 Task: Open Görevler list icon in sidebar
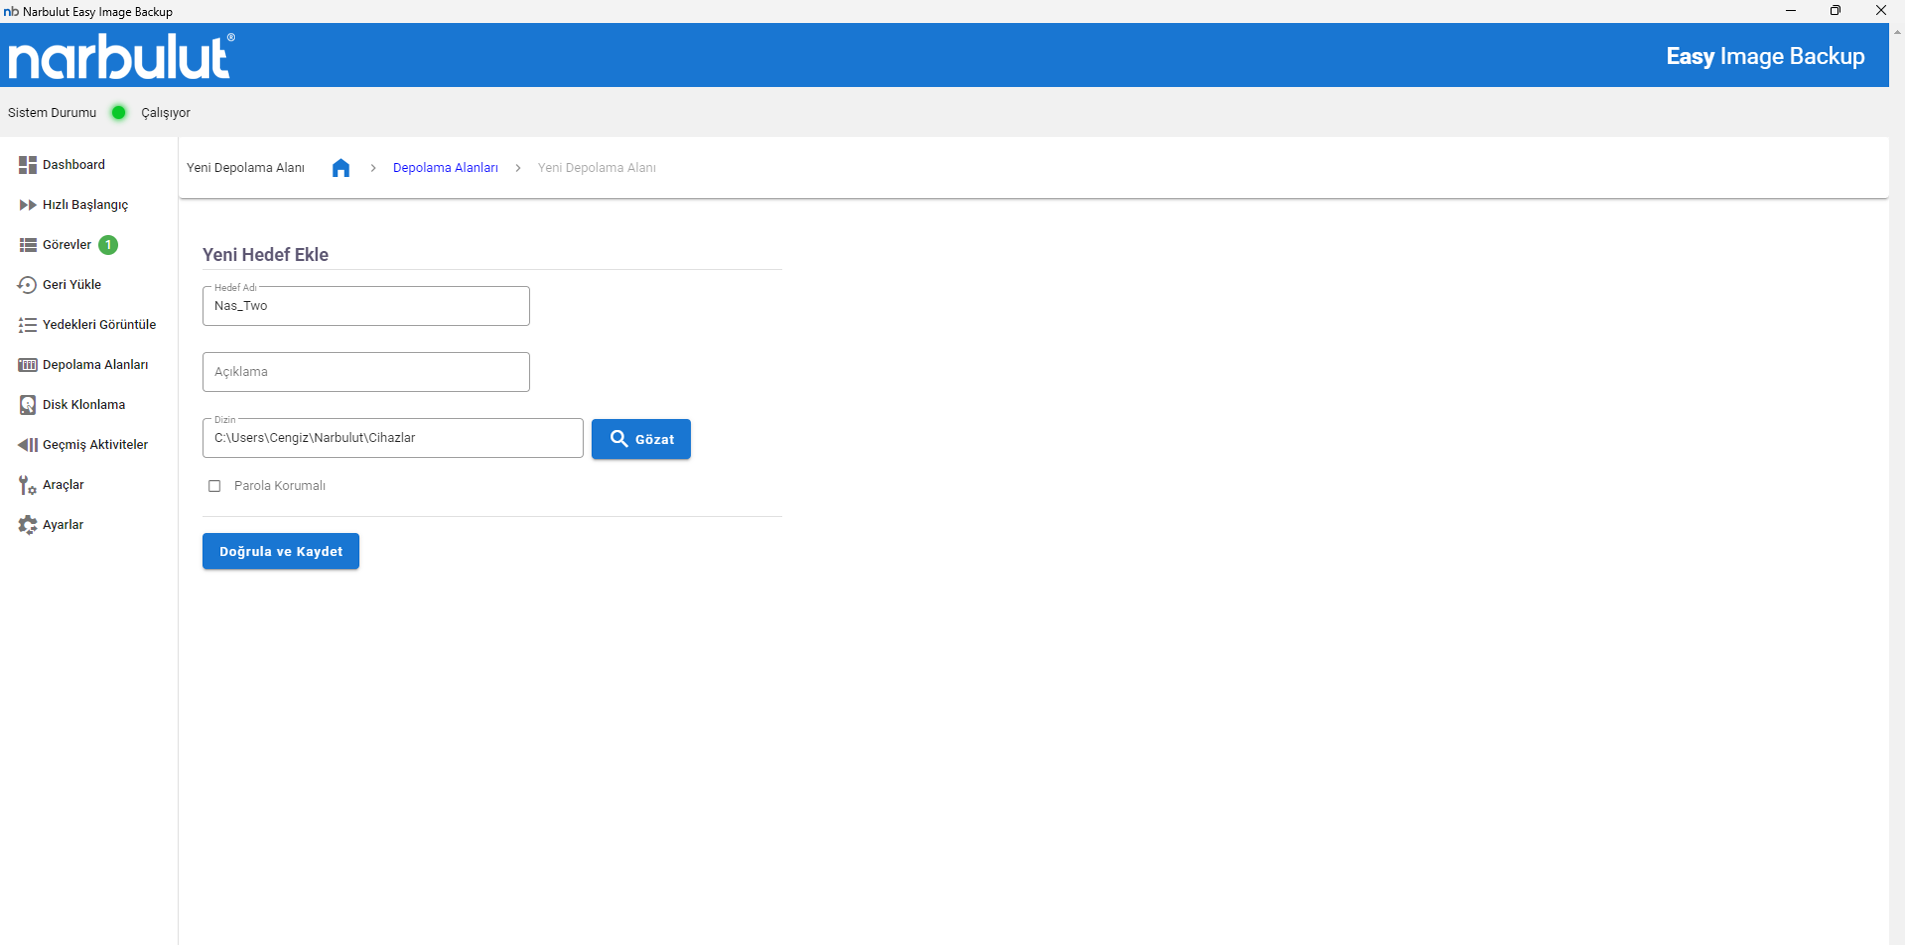(x=27, y=245)
